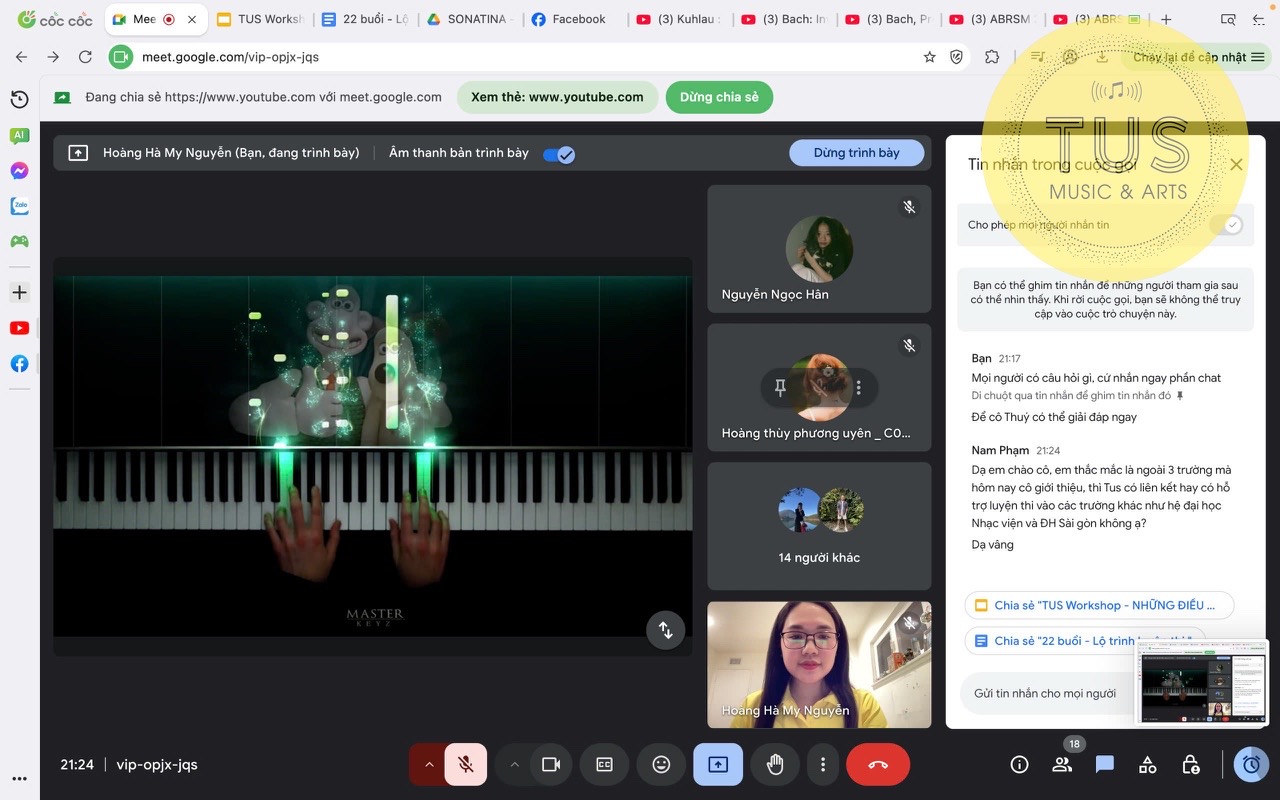Open the browser extensions puzzle icon
Screen dimensions: 1280x800
click(992, 57)
